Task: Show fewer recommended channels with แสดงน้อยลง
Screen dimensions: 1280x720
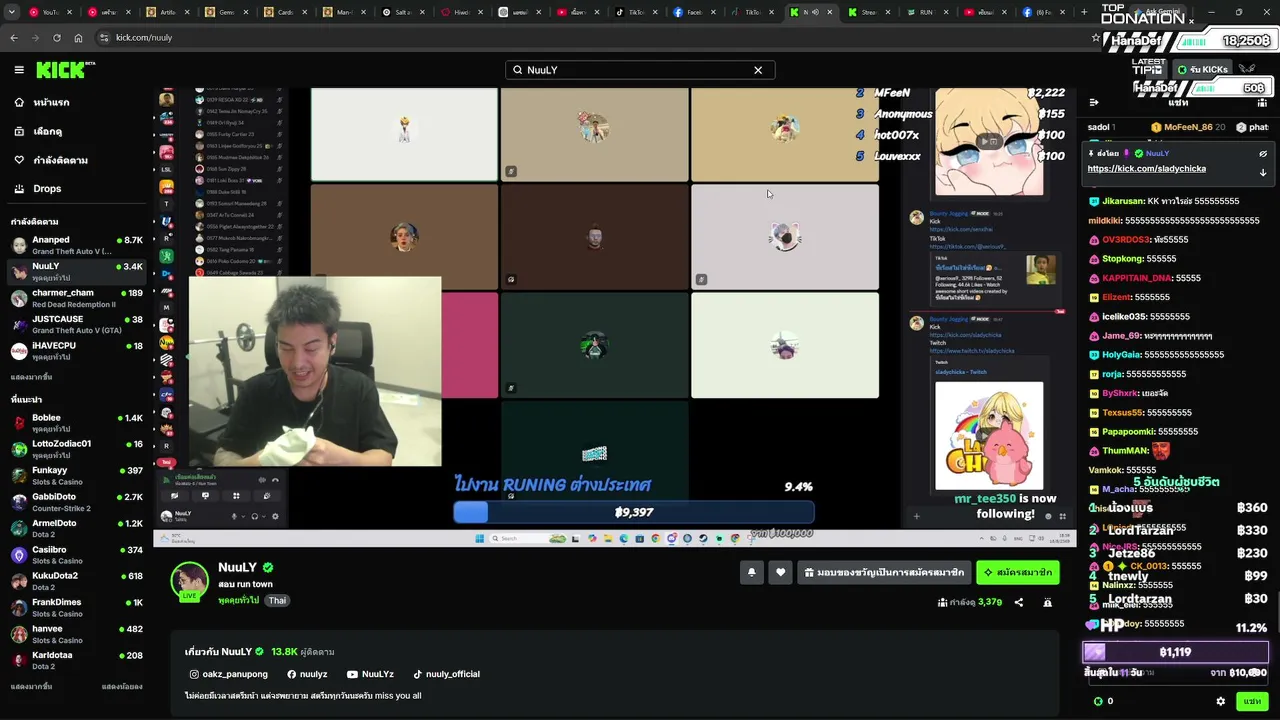Action: click(122, 687)
